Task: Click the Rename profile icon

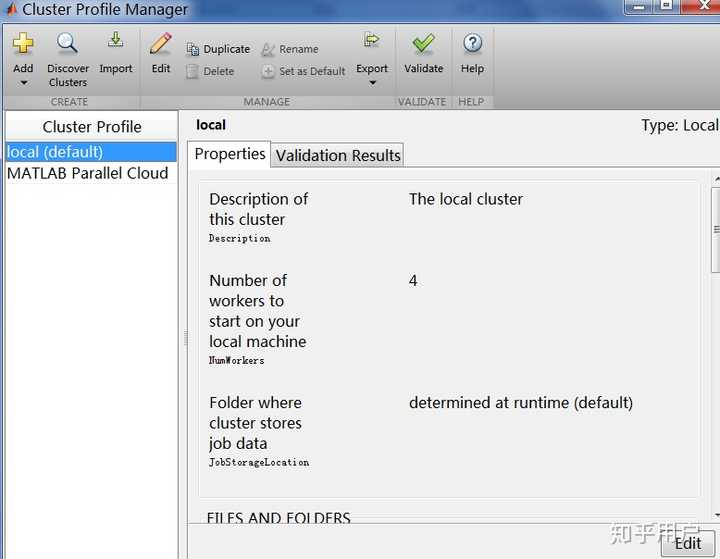Action: pos(268,49)
